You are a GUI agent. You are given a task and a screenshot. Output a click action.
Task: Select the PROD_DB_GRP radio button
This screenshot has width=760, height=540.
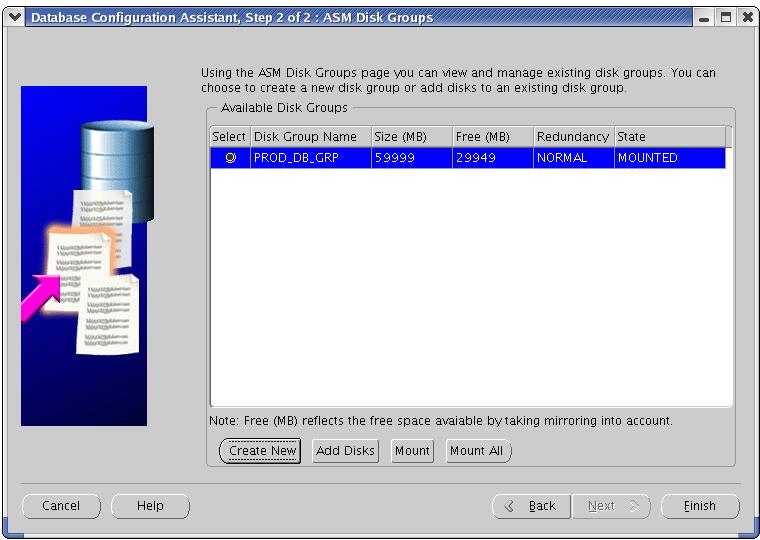tap(231, 158)
